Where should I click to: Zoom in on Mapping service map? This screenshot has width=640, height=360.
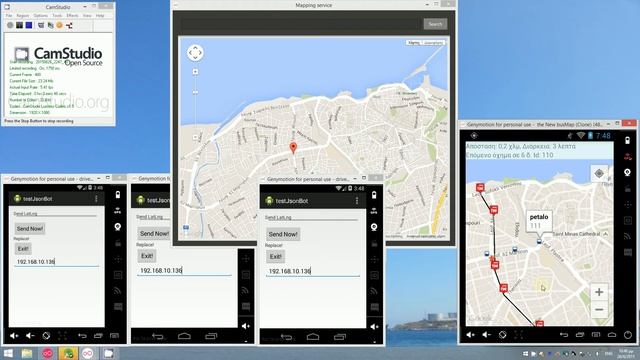coord(195,72)
